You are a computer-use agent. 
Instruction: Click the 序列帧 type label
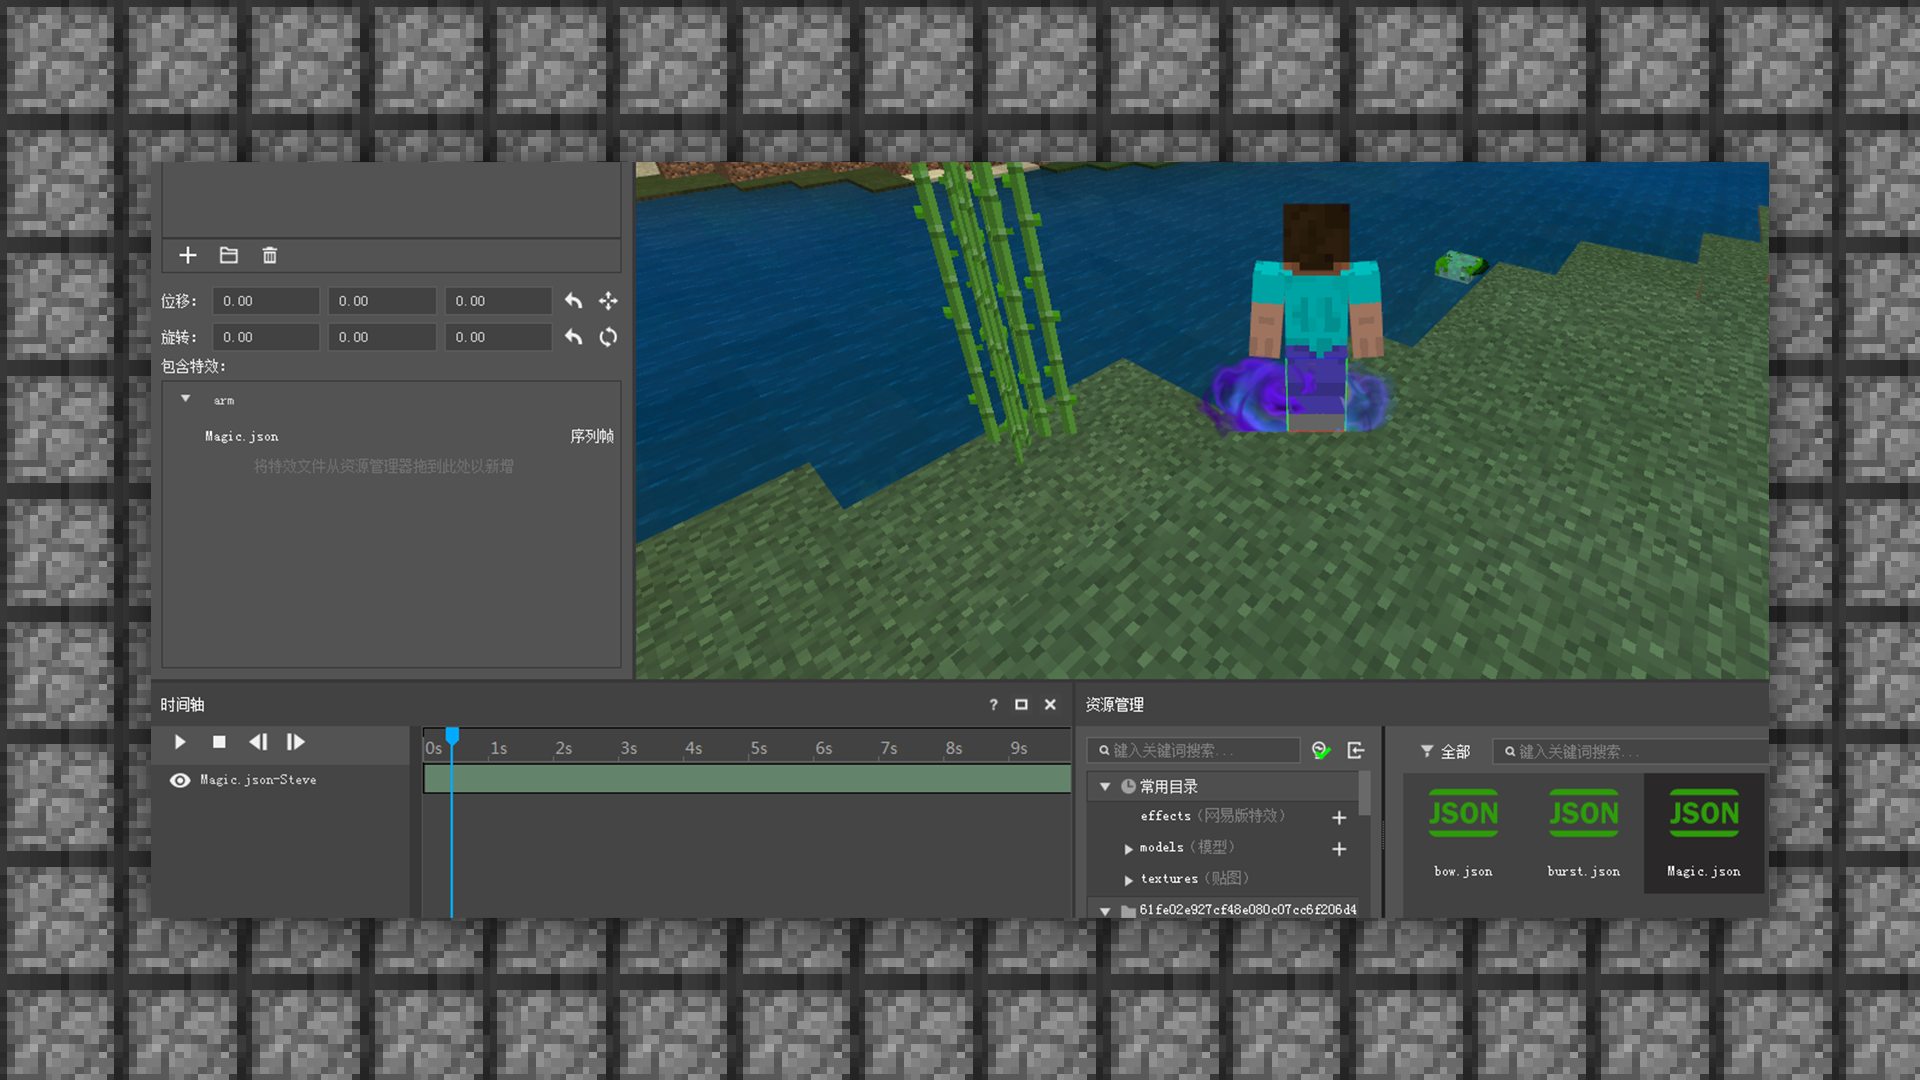point(592,436)
